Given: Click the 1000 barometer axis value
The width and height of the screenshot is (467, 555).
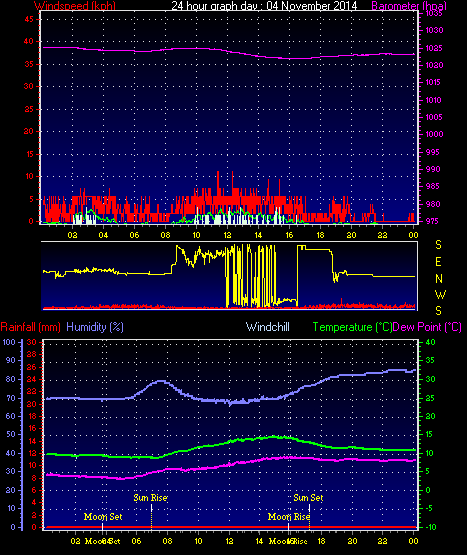Looking at the screenshot, I should 434,134.
